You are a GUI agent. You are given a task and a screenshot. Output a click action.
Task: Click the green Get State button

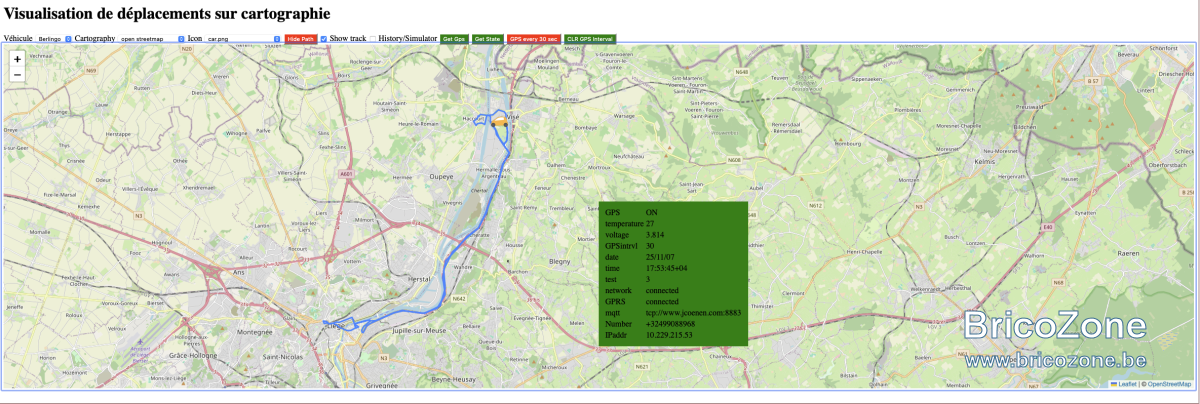[x=487, y=38]
